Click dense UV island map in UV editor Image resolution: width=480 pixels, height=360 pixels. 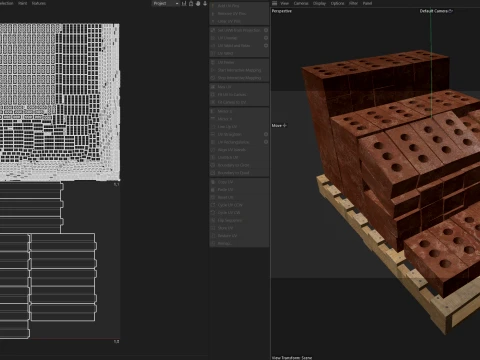coord(59,102)
